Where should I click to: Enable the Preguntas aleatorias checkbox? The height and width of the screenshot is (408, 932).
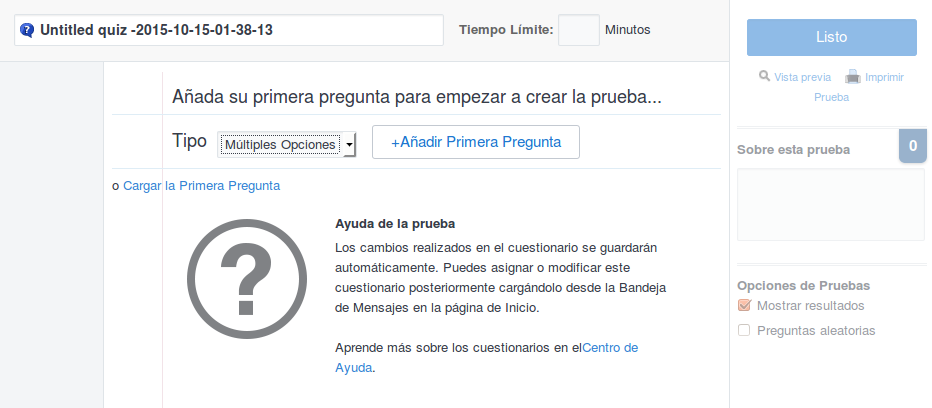click(x=743, y=330)
